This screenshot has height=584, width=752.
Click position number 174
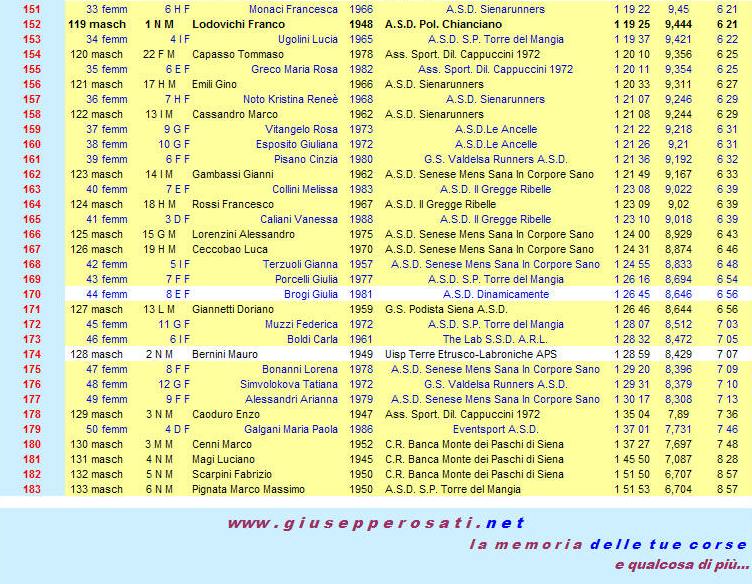coord(32,354)
